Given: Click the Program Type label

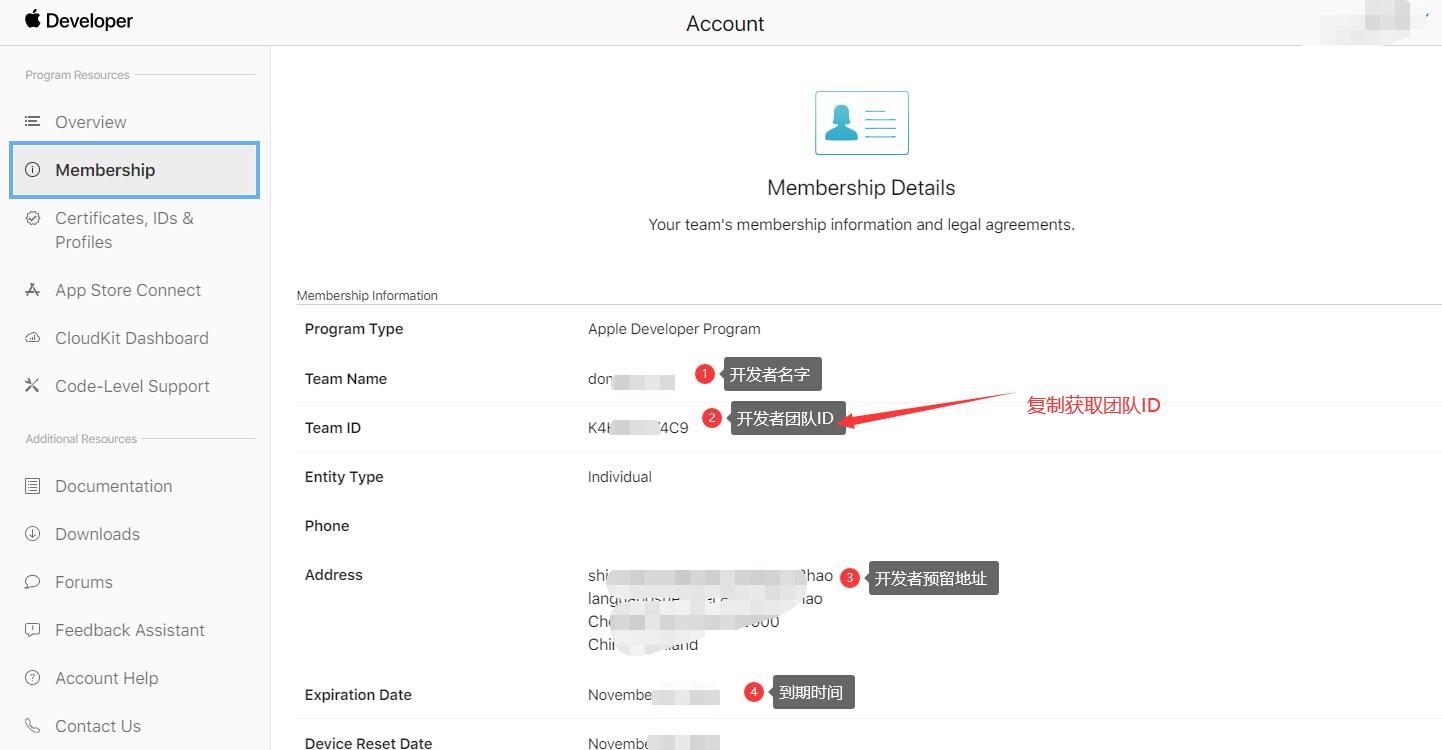Looking at the screenshot, I should tap(354, 329).
